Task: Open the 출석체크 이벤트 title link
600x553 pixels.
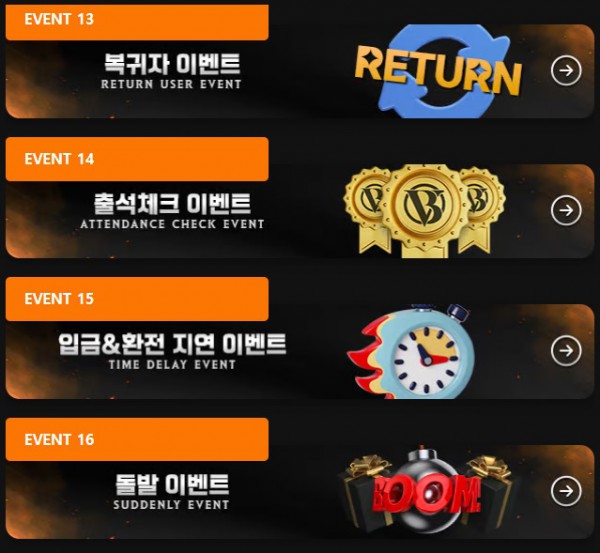Action: [x=172, y=204]
